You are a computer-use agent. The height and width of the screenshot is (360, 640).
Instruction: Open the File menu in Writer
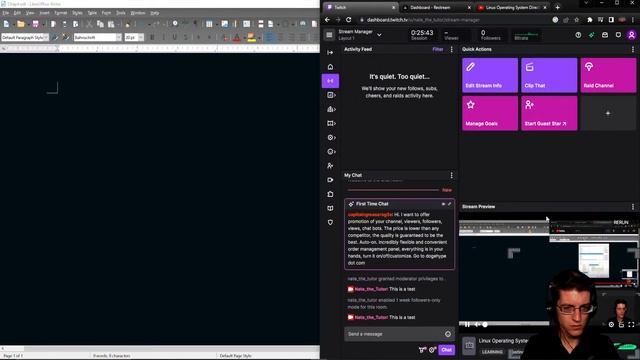coord(6,13)
